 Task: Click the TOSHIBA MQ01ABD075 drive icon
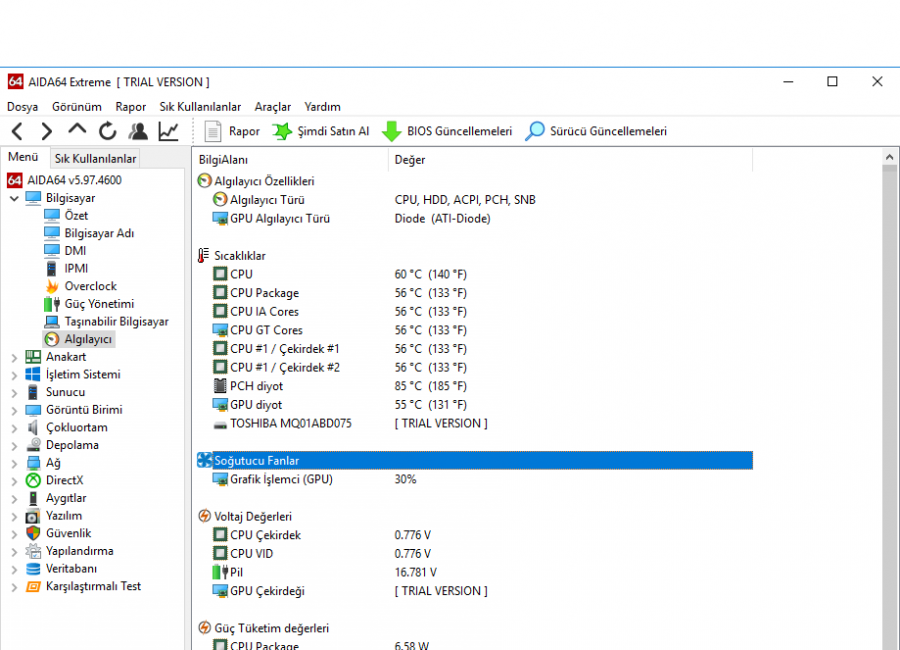(x=220, y=425)
